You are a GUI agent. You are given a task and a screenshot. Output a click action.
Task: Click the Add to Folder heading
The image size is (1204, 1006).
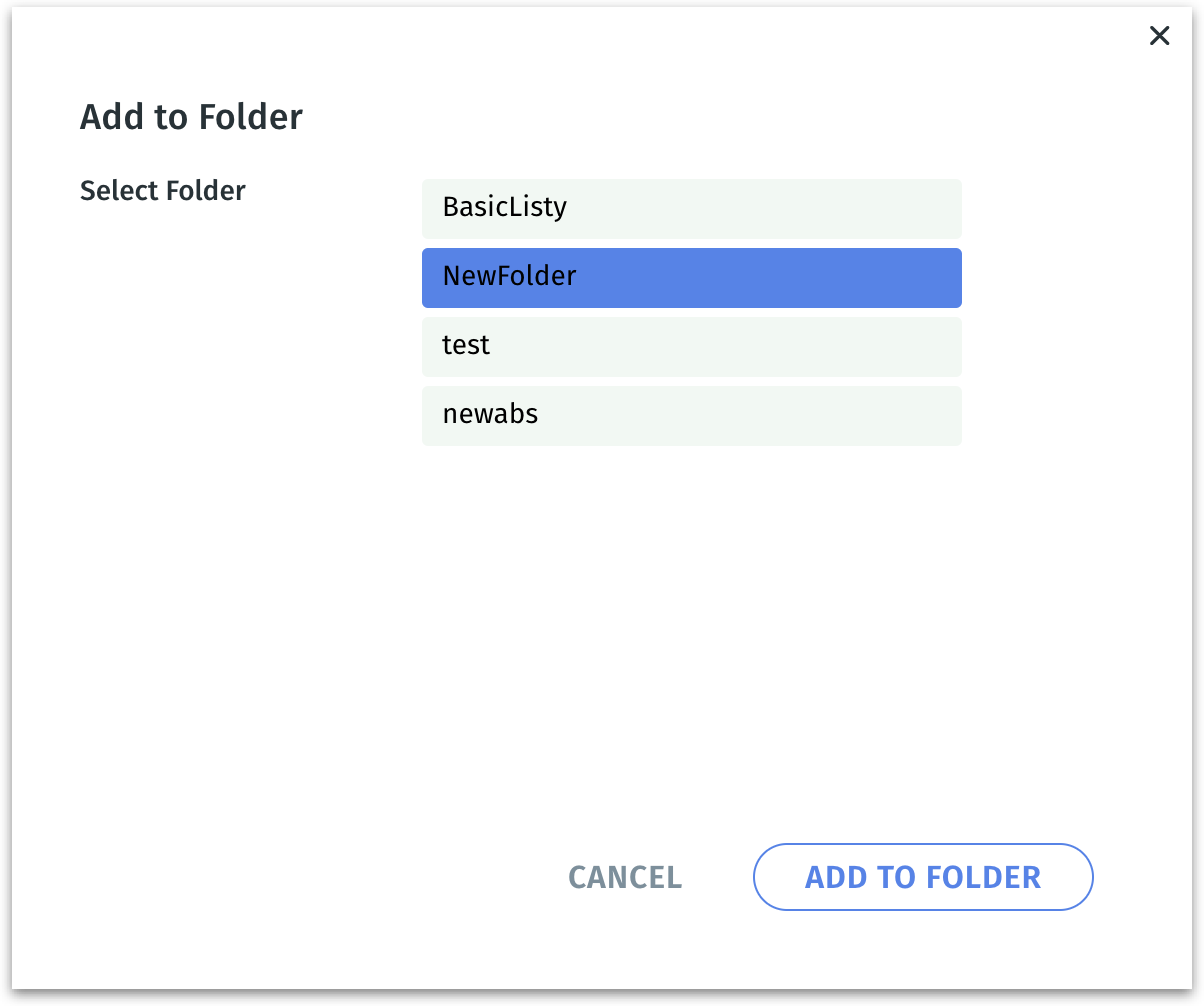pos(191,117)
